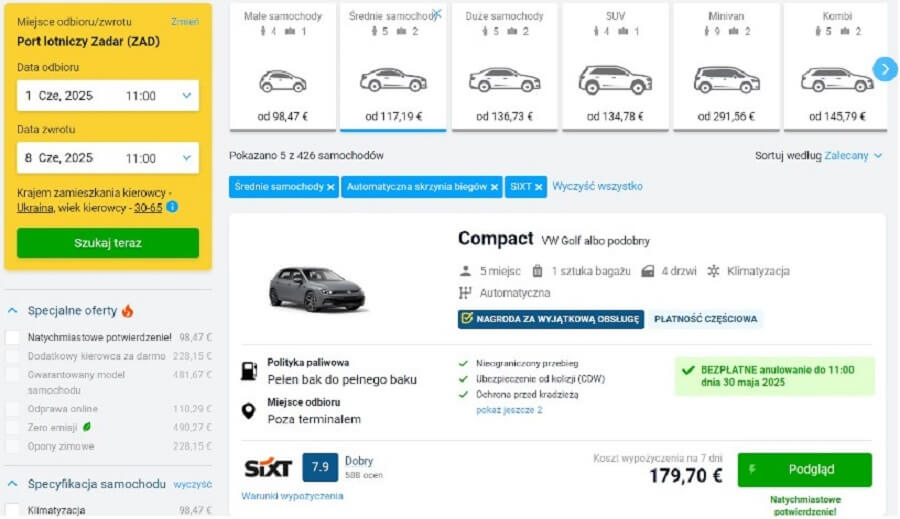The width and height of the screenshot is (900, 519).
Task: Remove the Średnie samochody filter chip
Action: coord(330,187)
